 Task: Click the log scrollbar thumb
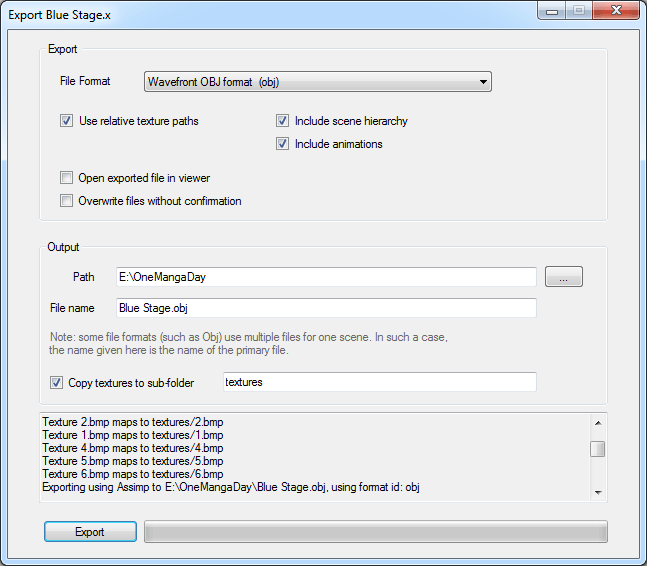click(x=597, y=449)
